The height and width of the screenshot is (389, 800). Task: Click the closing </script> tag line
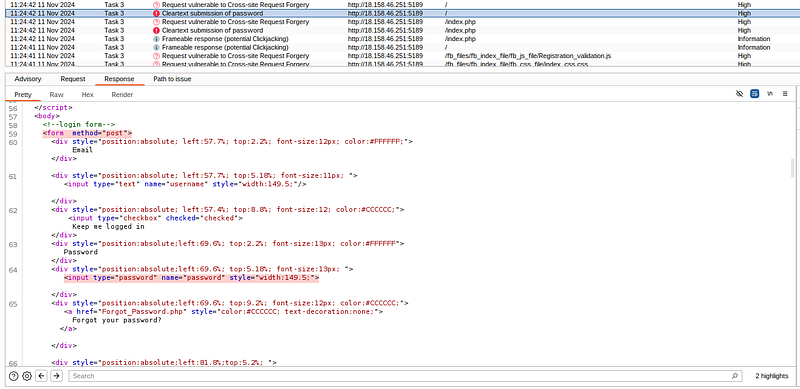click(53, 108)
